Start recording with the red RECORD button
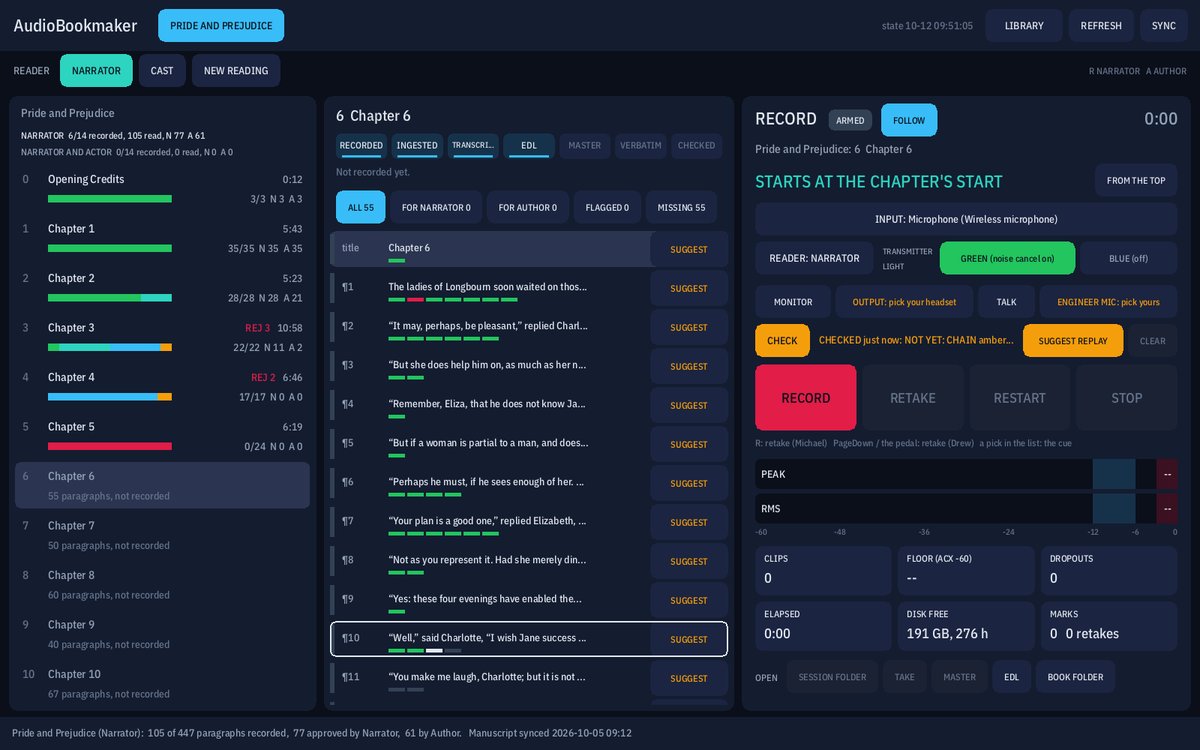The image size is (1200, 750). [x=805, y=398]
